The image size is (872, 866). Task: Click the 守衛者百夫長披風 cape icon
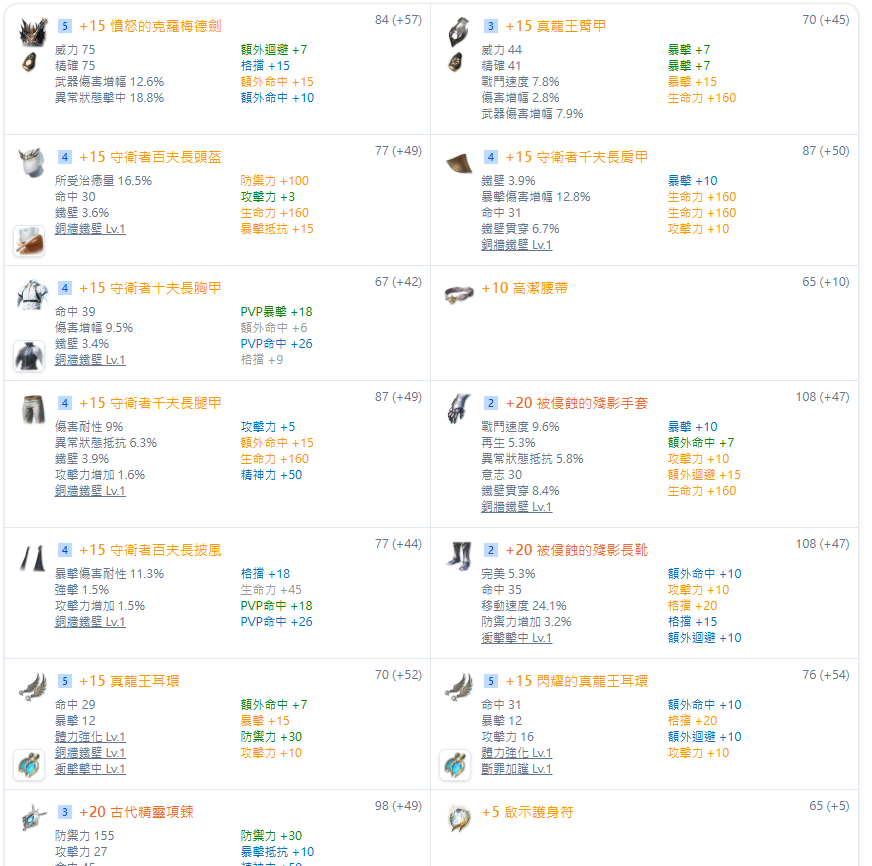click(33, 556)
